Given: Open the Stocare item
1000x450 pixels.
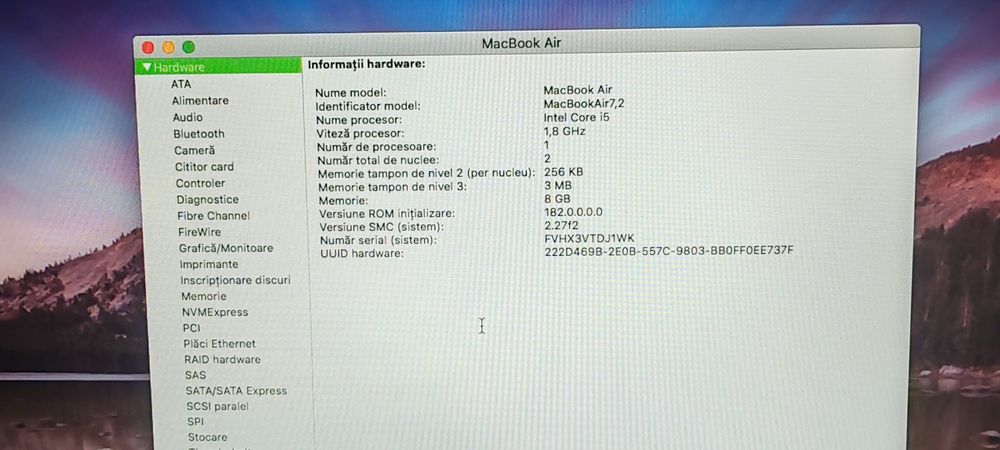Looking at the screenshot, I should pos(207,437).
